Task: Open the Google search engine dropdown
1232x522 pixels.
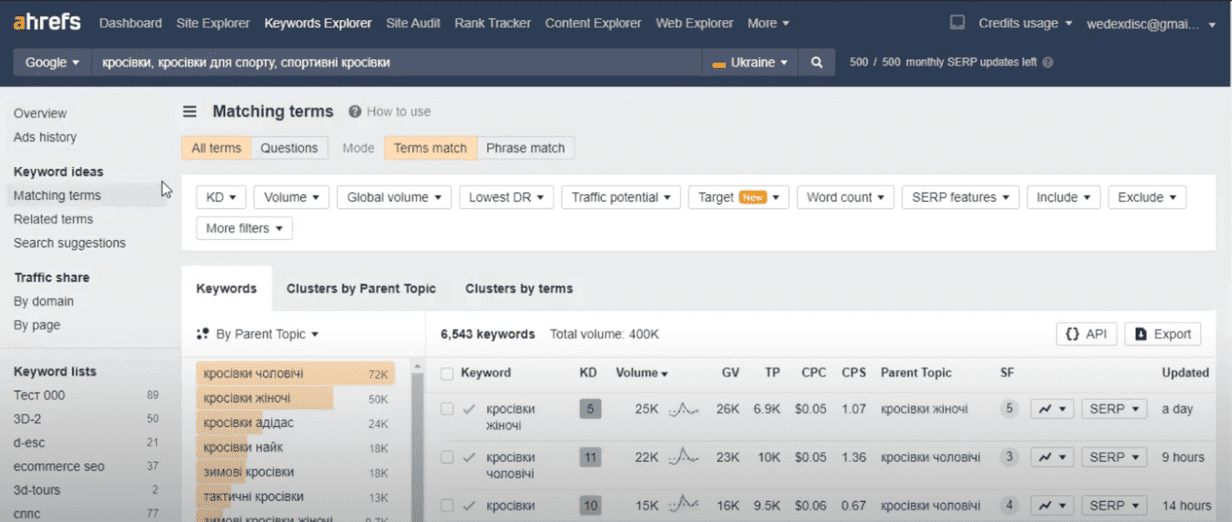Action: click(52, 62)
